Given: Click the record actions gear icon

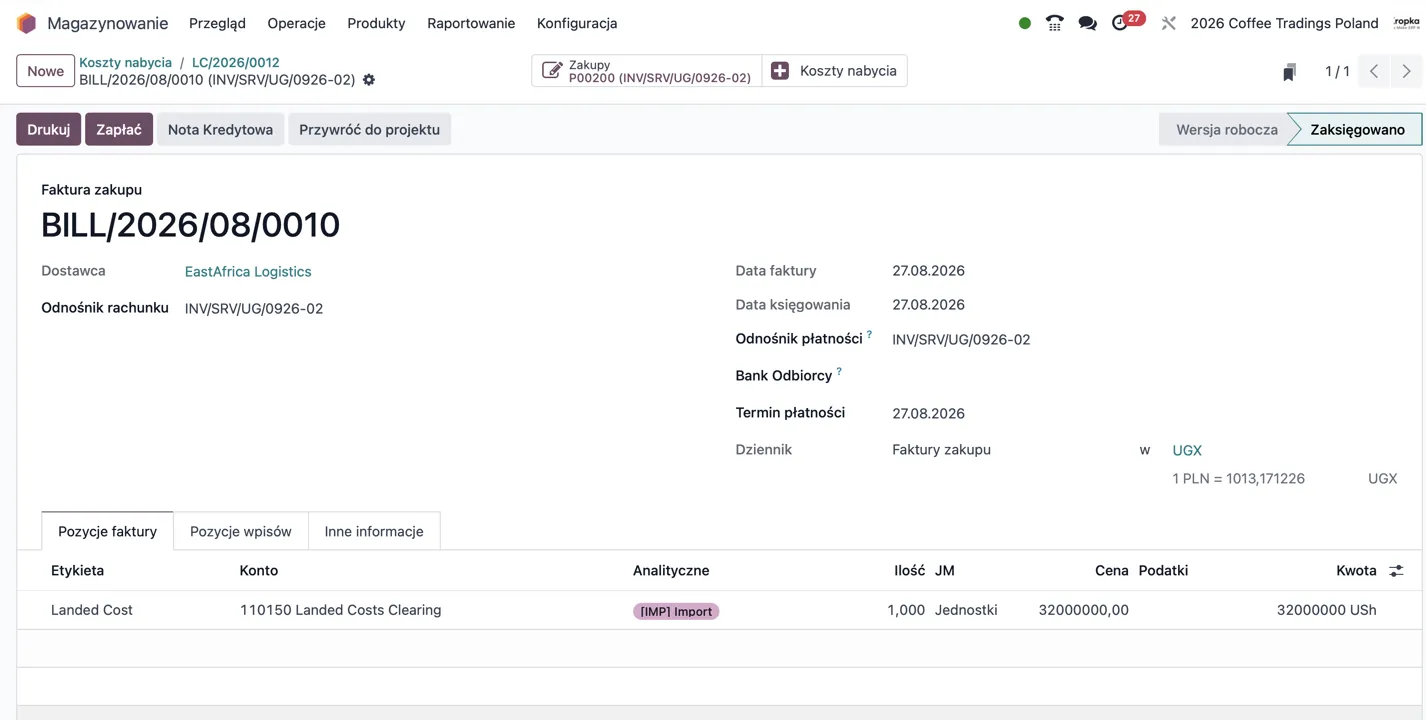Looking at the screenshot, I should click(369, 80).
